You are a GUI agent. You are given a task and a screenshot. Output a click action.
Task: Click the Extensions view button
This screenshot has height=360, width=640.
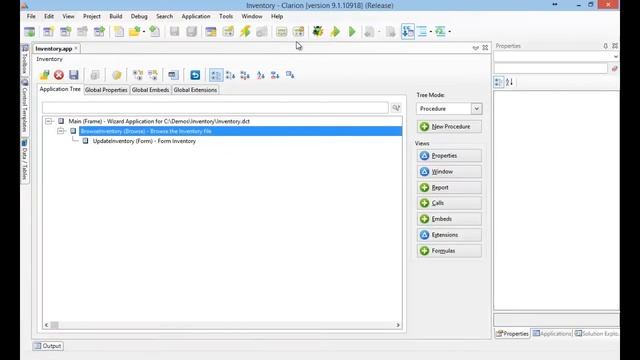point(449,235)
